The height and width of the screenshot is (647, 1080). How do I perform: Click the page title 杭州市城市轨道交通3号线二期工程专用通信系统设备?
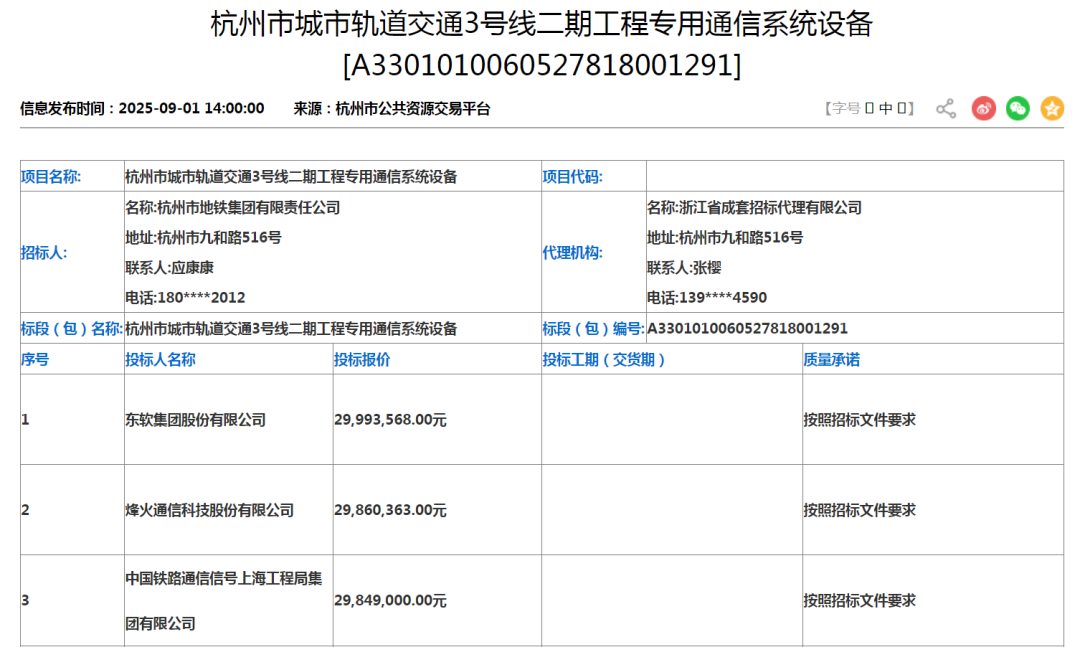click(x=541, y=24)
